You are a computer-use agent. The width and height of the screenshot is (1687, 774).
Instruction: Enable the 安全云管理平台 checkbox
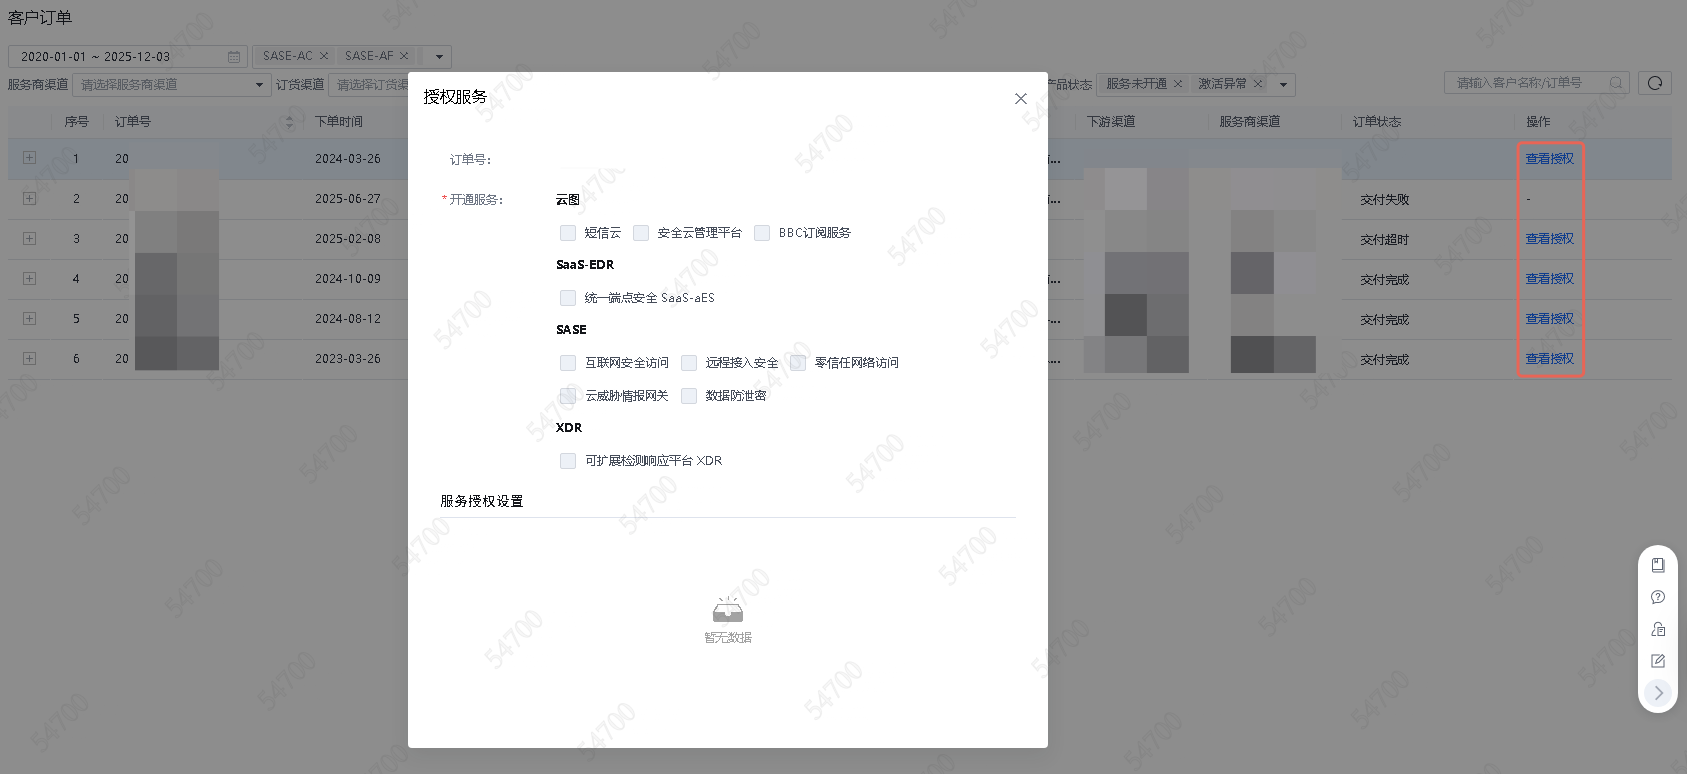(x=641, y=233)
